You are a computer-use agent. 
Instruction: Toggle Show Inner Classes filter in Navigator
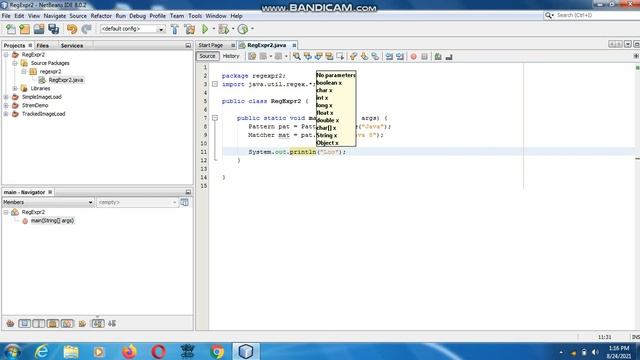[x=67, y=324]
